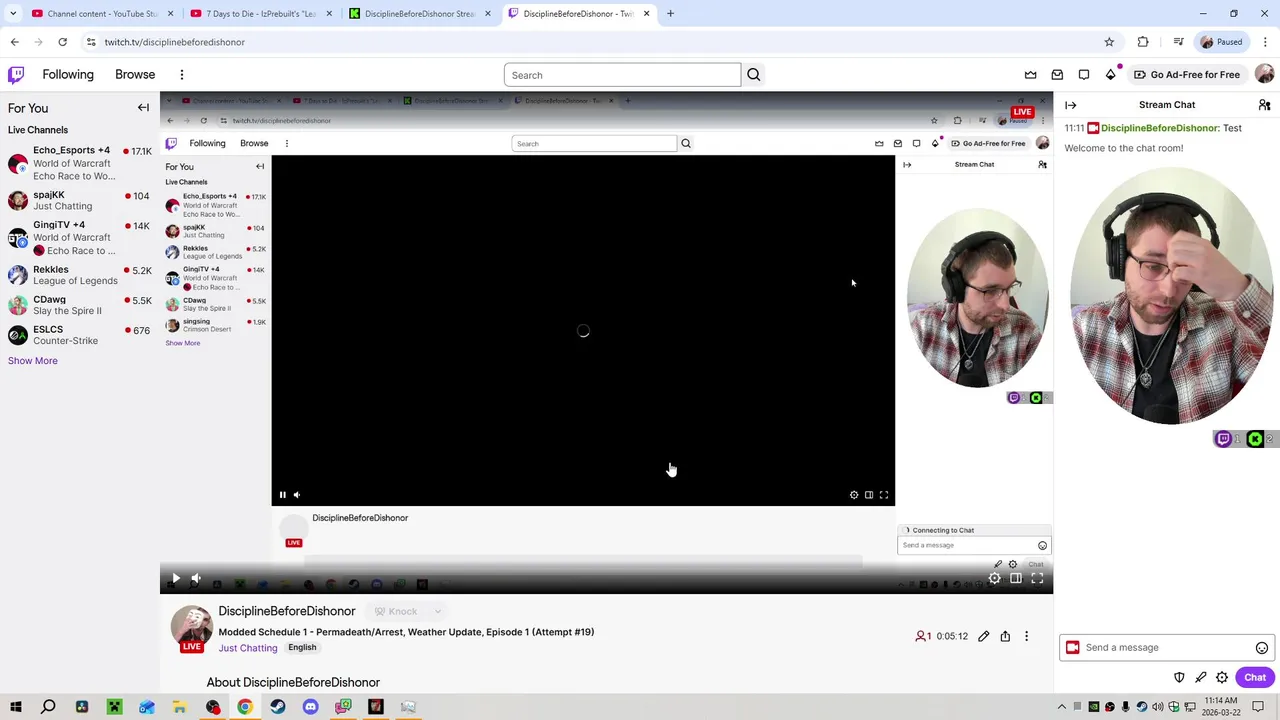The image size is (1280, 720).
Task: Open Steam from the taskbar
Action: click(278, 707)
